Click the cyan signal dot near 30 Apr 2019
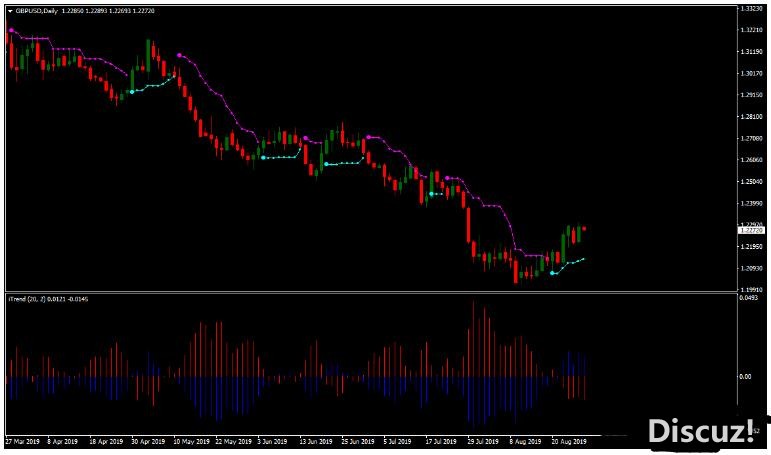The width and height of the screenshot is (771, 455). click(132, 92)
